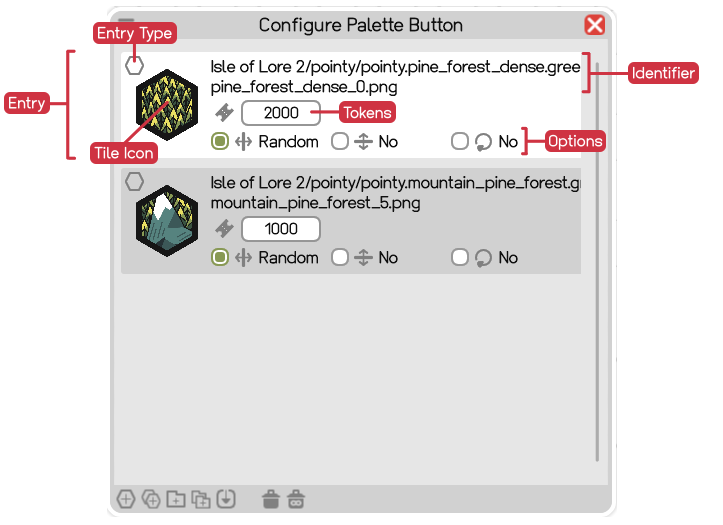
Task: Click the tokens field showing 1000
Action: click(x=281, y=229)
